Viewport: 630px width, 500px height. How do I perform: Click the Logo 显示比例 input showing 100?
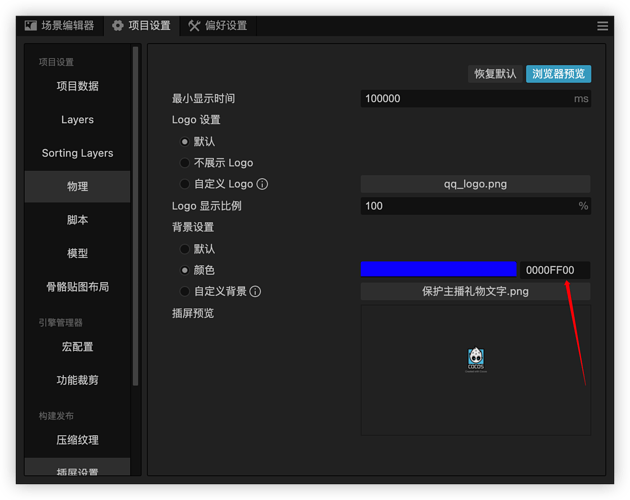point(476,206)
